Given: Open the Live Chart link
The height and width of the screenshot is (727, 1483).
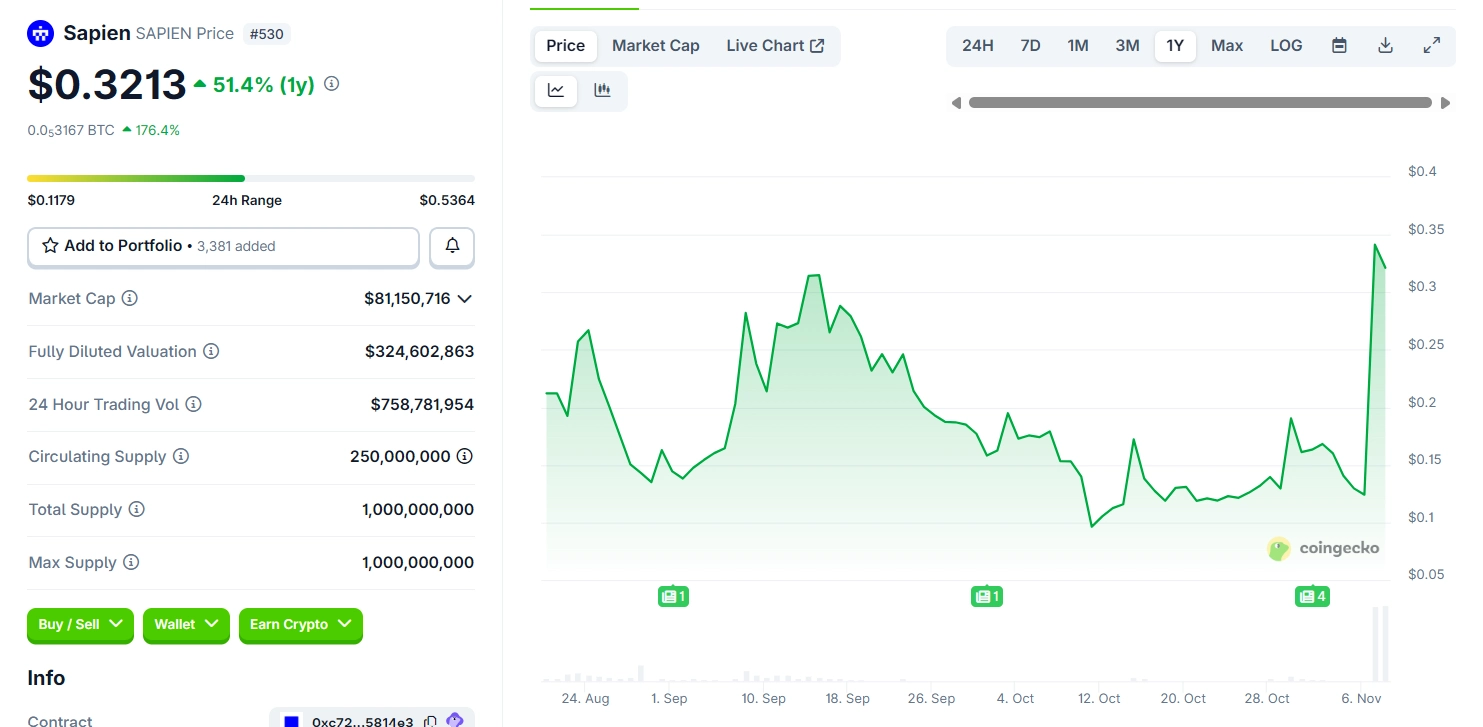Looking at the screenshot, I should (x=775, y=45).
